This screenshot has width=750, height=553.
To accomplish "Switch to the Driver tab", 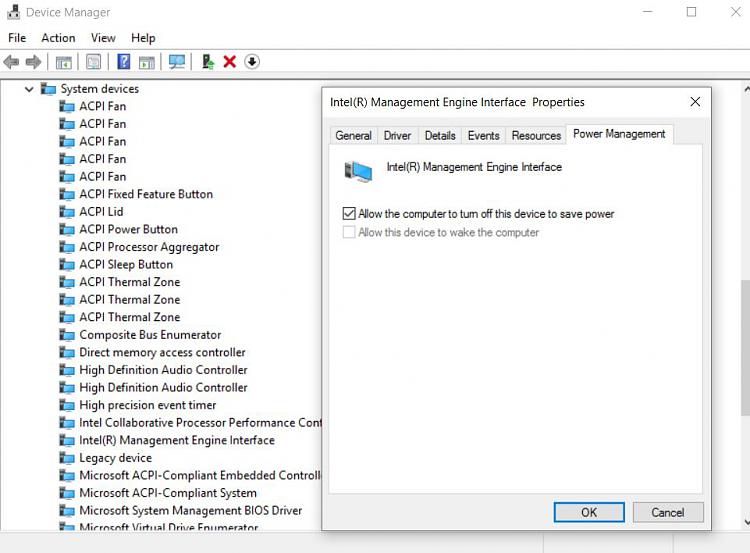I will click(x=397, y=135).
